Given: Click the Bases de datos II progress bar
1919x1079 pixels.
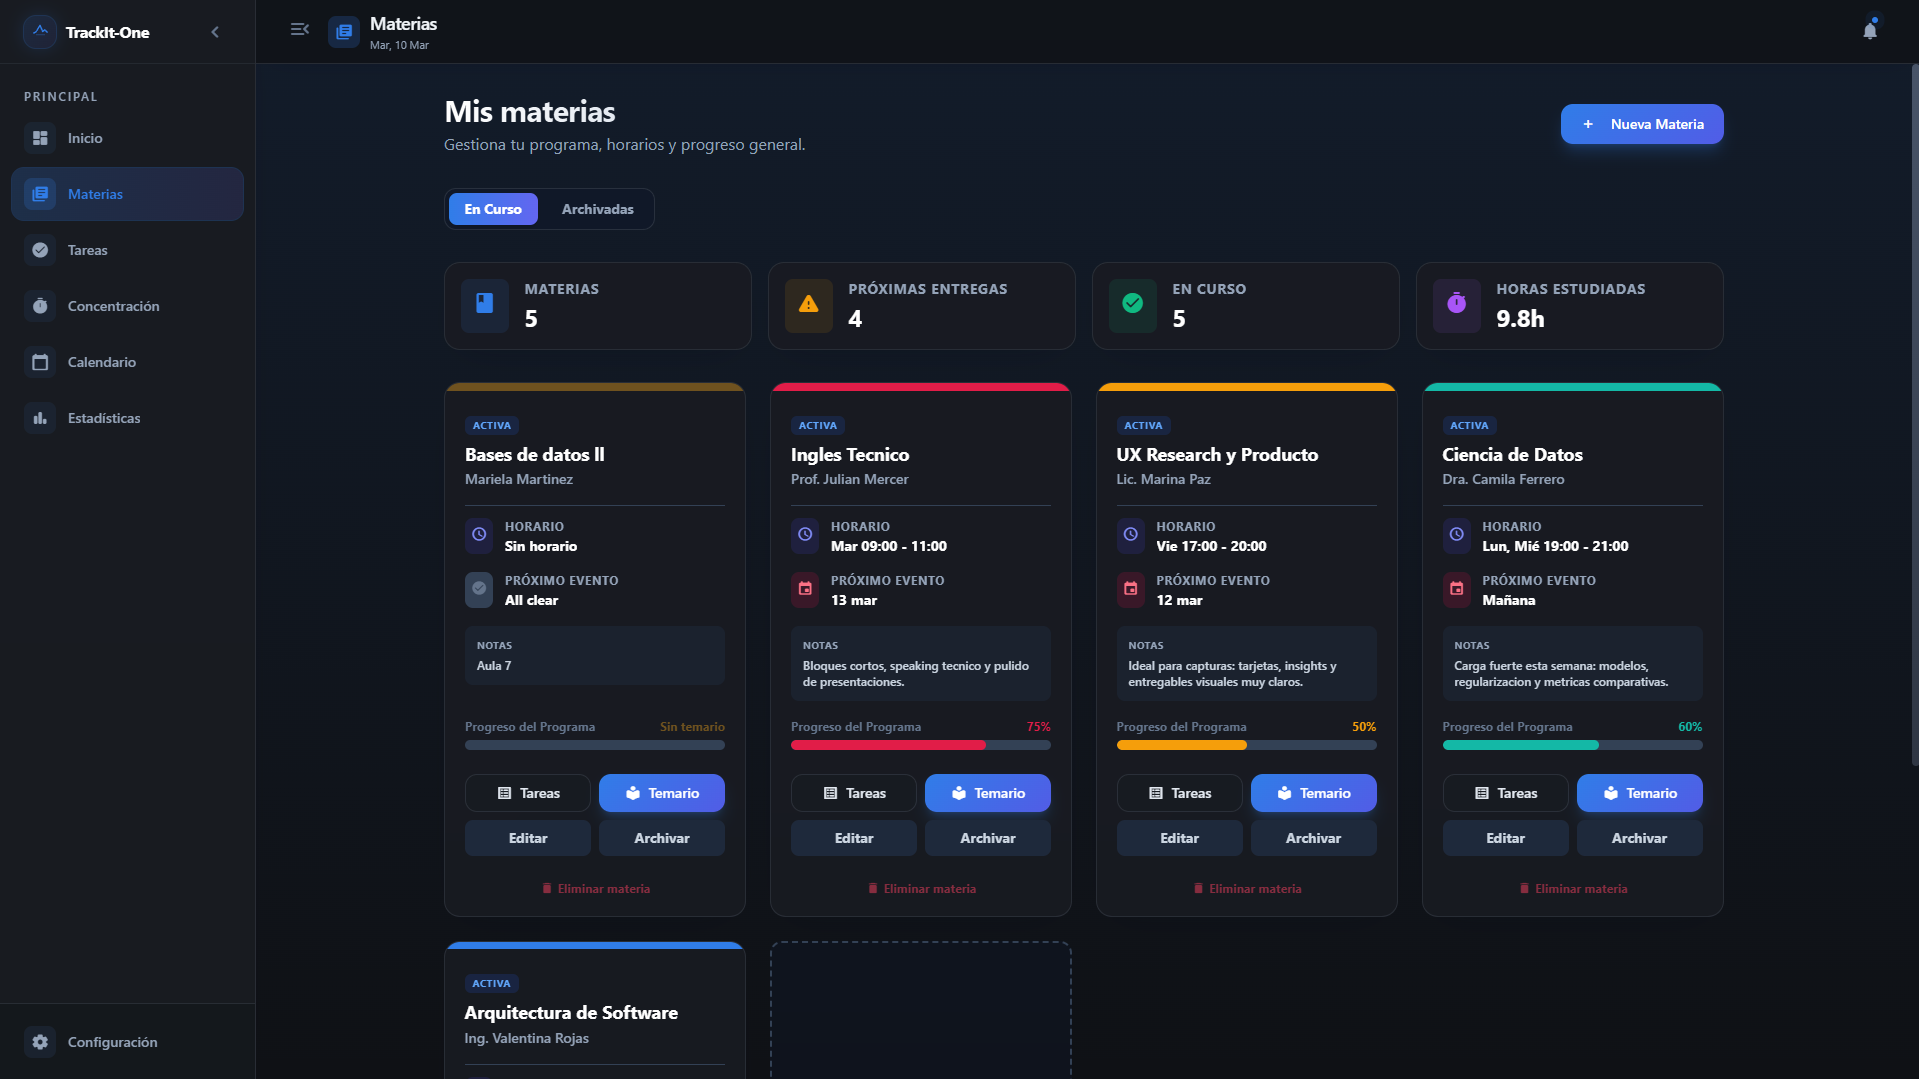Looking at the screenshot, I should tap(595, 745).
